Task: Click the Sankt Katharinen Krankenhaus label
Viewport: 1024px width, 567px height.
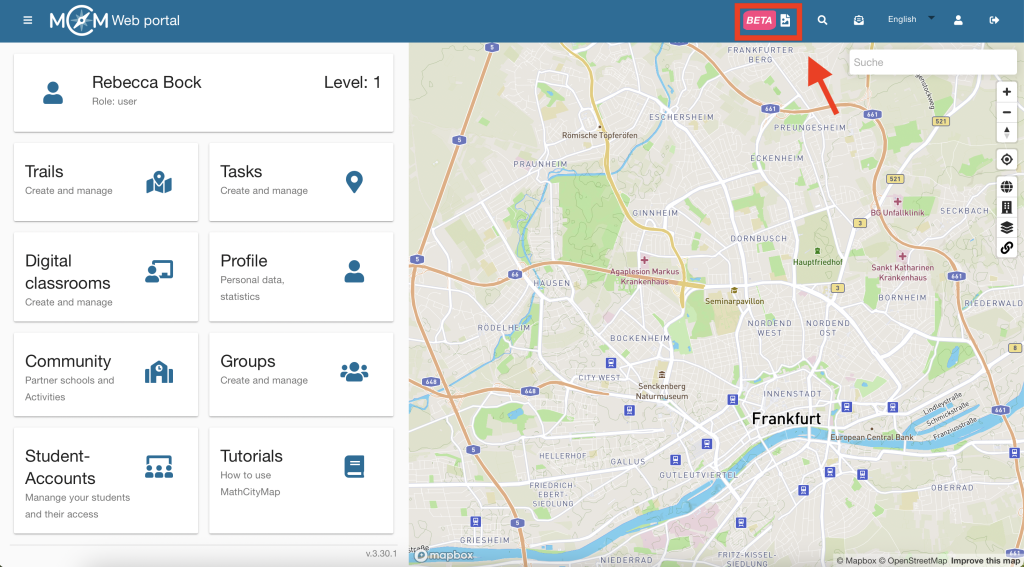Action: 902,272
